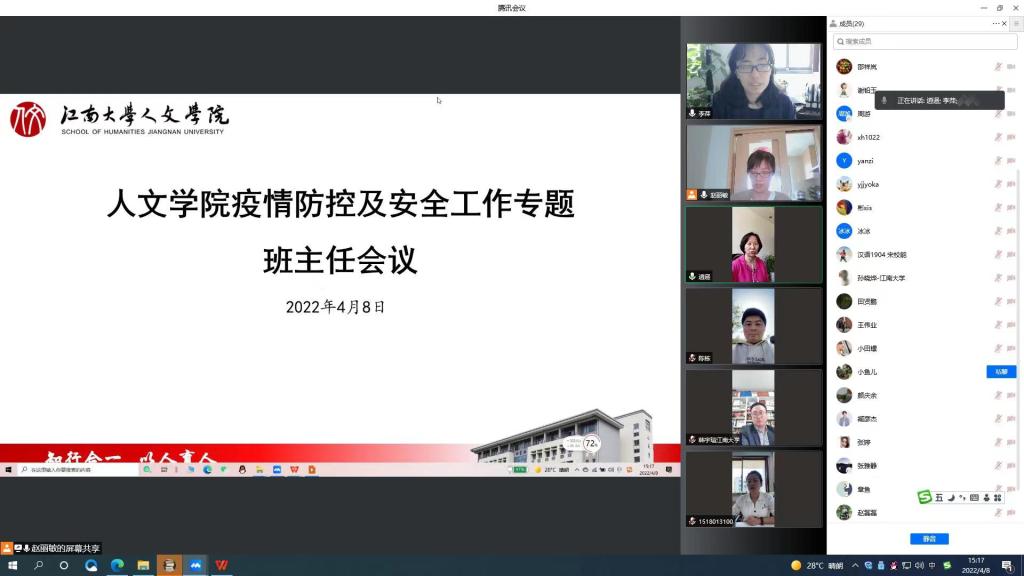The image size is (1024, 576).
Task: Open WPS Office from the taskbar
Action: pos(221,565)
